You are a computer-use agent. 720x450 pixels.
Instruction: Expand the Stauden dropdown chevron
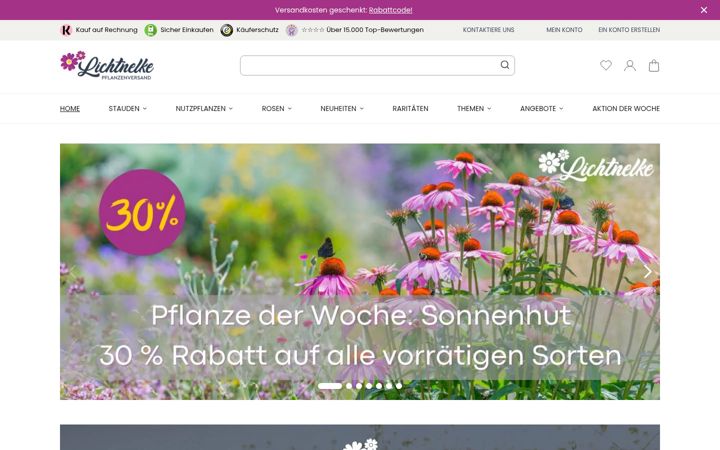145,108
